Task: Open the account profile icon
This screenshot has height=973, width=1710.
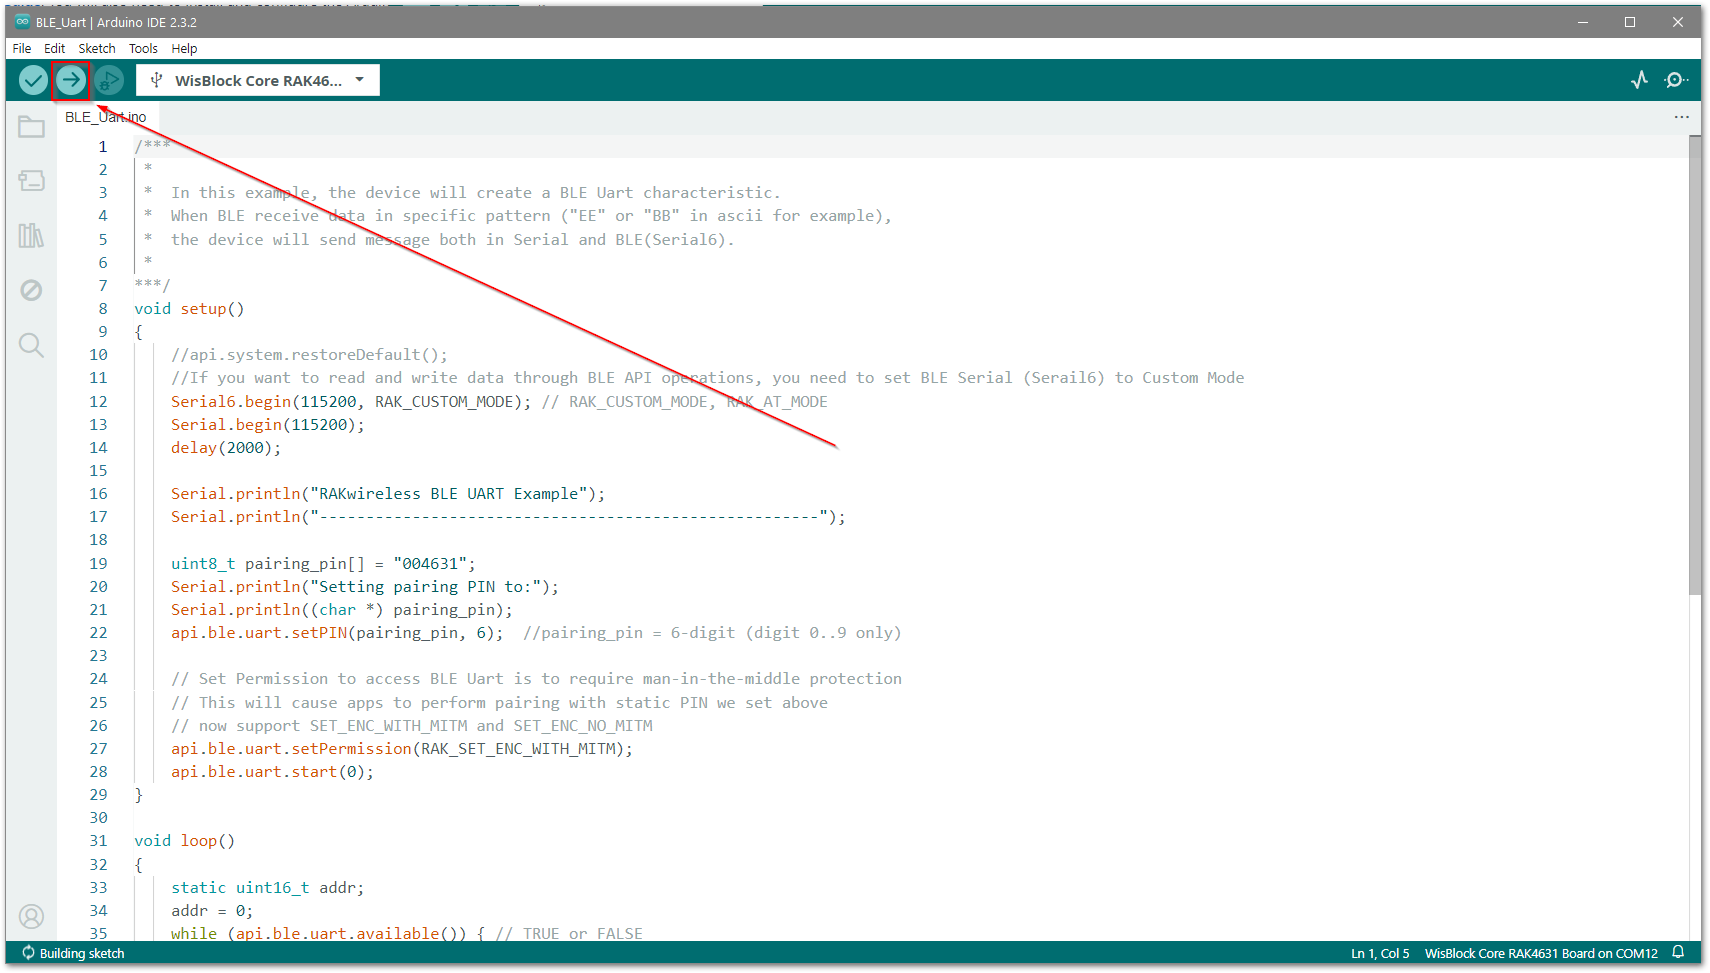Action: 32,916
